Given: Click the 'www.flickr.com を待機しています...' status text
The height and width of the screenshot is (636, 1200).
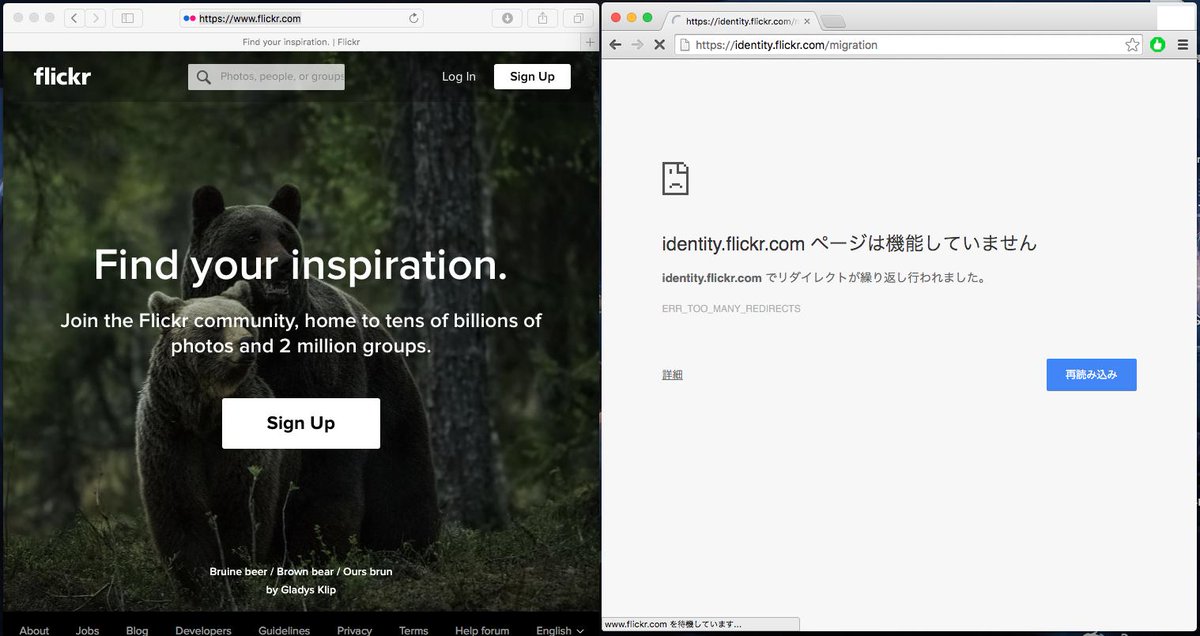Looking at the screenshot, I should click(x=673, y=624).
